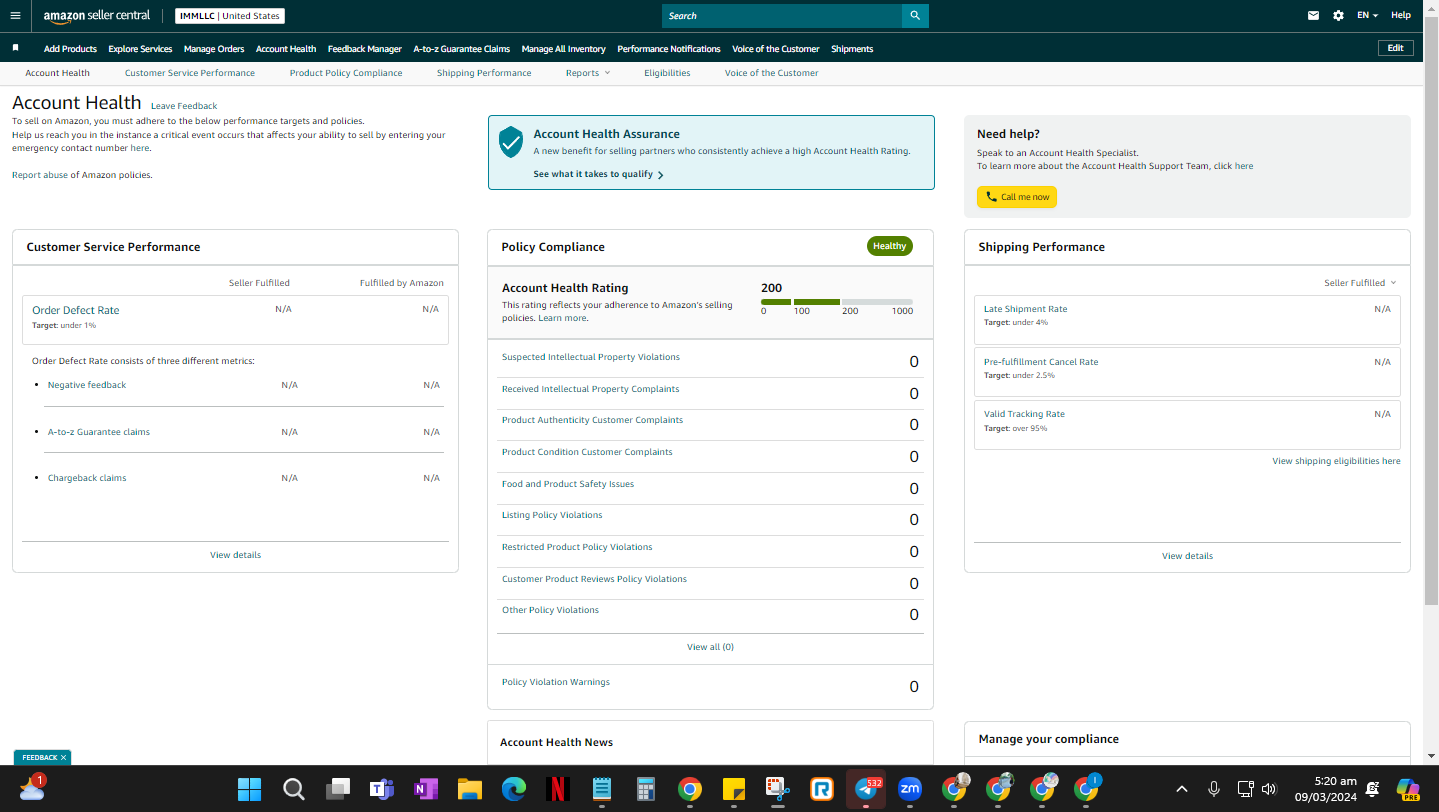The image size is (1439, 812).
Task: Go to Shipping Performance tab
Action: tap(484, 73)
